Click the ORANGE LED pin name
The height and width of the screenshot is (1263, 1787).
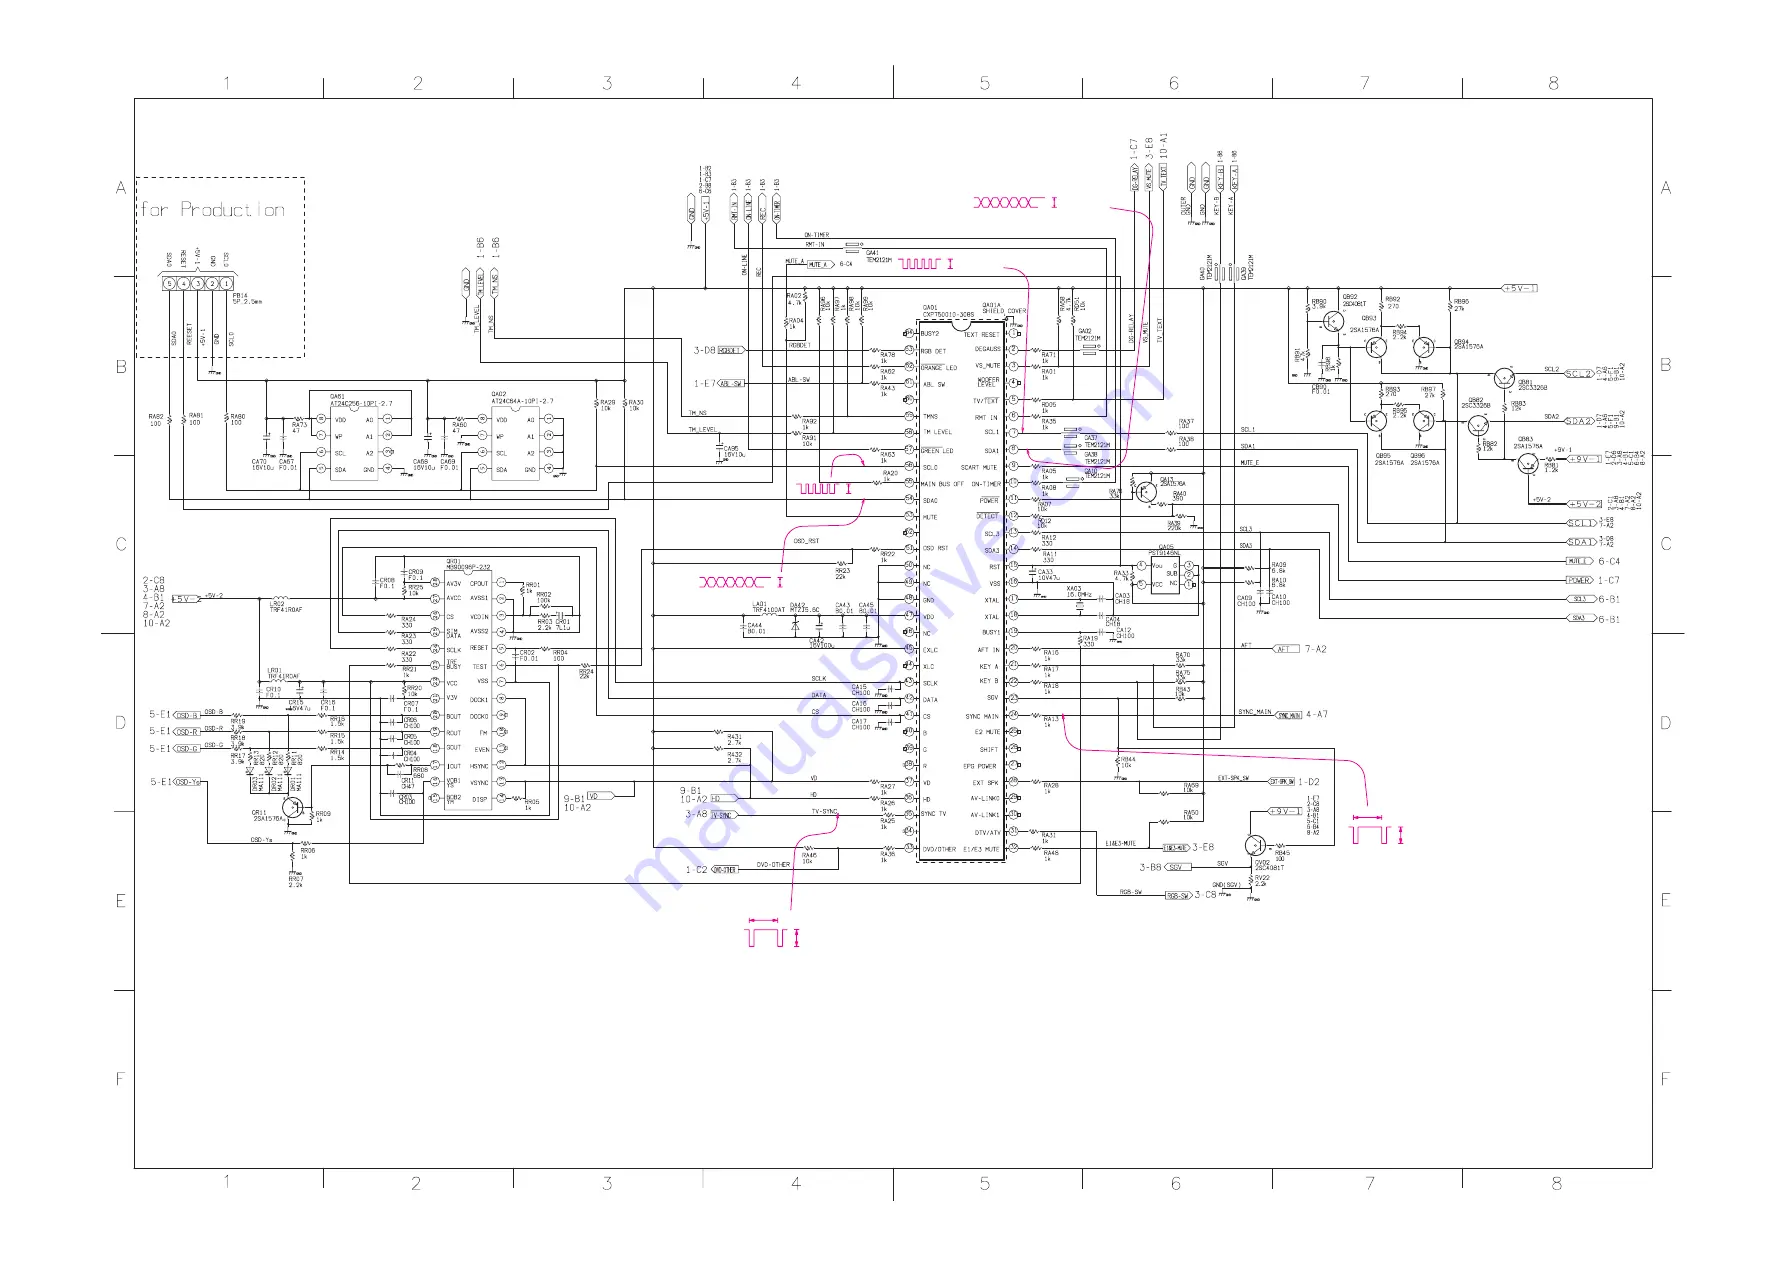pos(939,368)
